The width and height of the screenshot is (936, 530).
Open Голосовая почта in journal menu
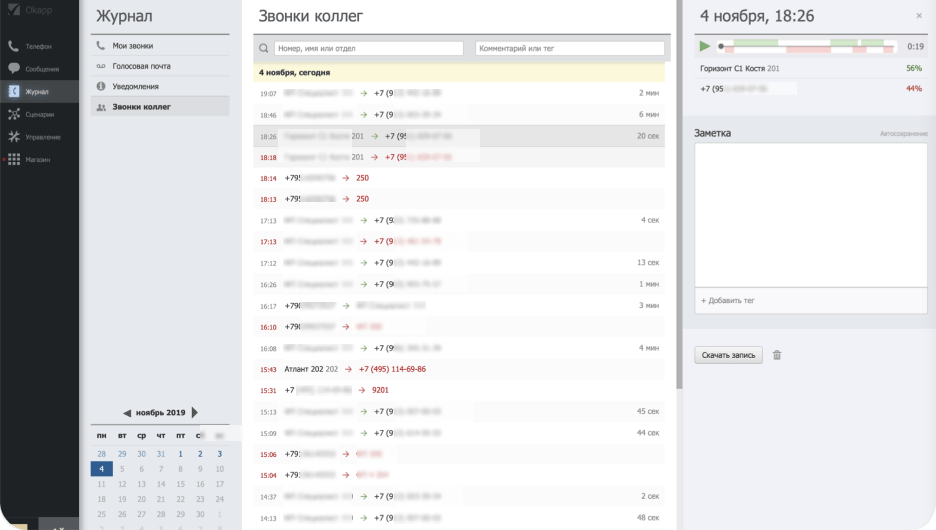141,66
